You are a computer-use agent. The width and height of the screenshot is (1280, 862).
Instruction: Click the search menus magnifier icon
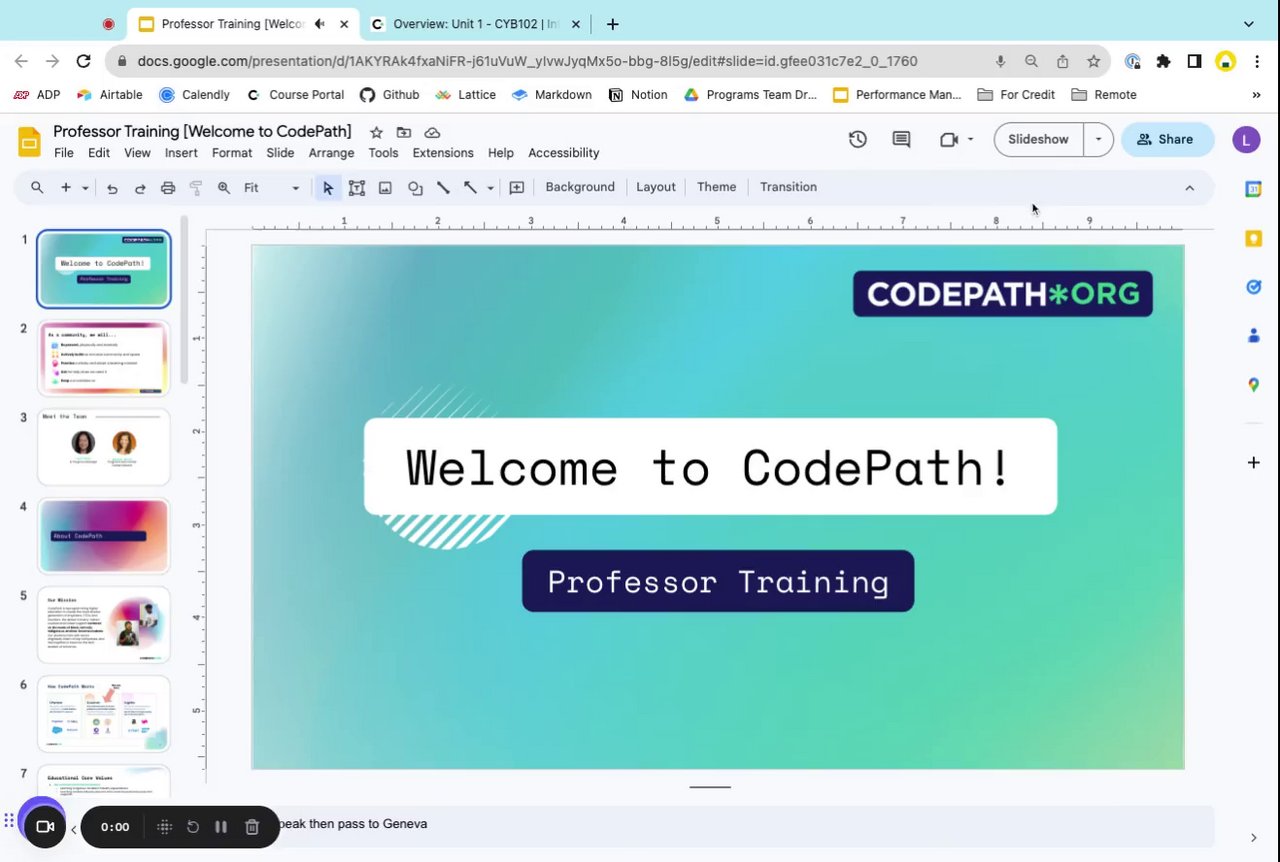click(x=37, y=187)
